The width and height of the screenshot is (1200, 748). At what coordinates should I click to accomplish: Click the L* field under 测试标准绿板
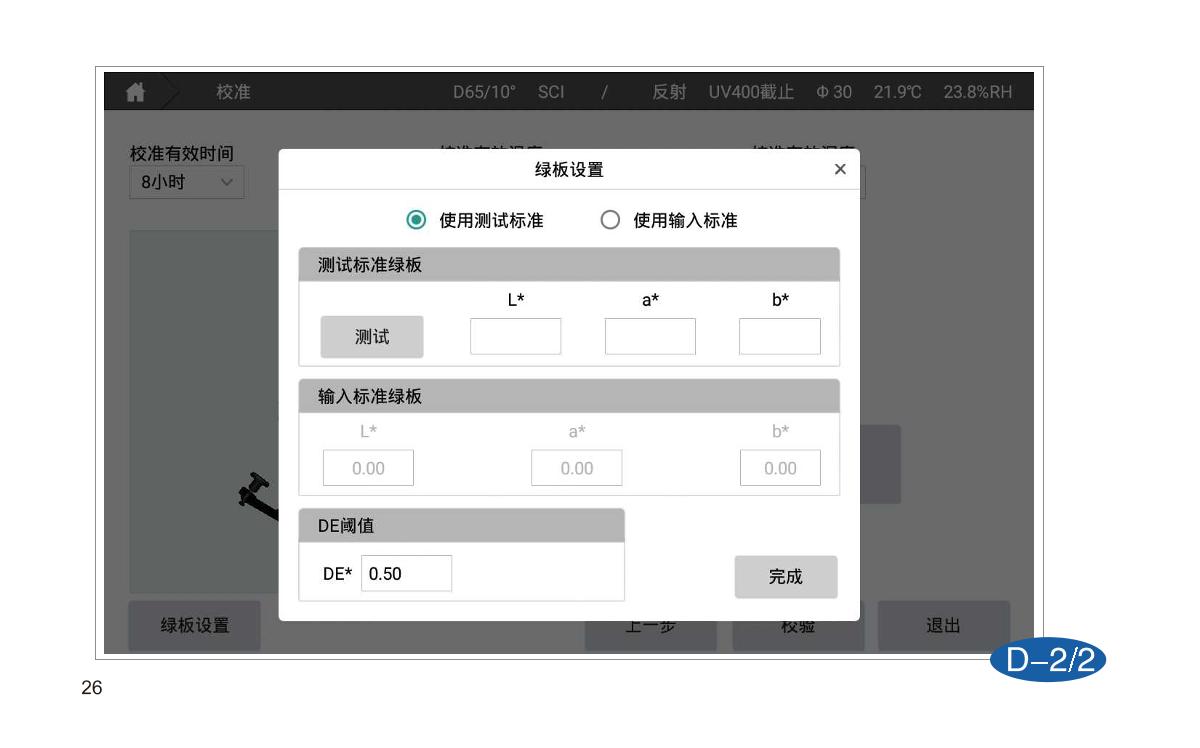pos(515,337)
